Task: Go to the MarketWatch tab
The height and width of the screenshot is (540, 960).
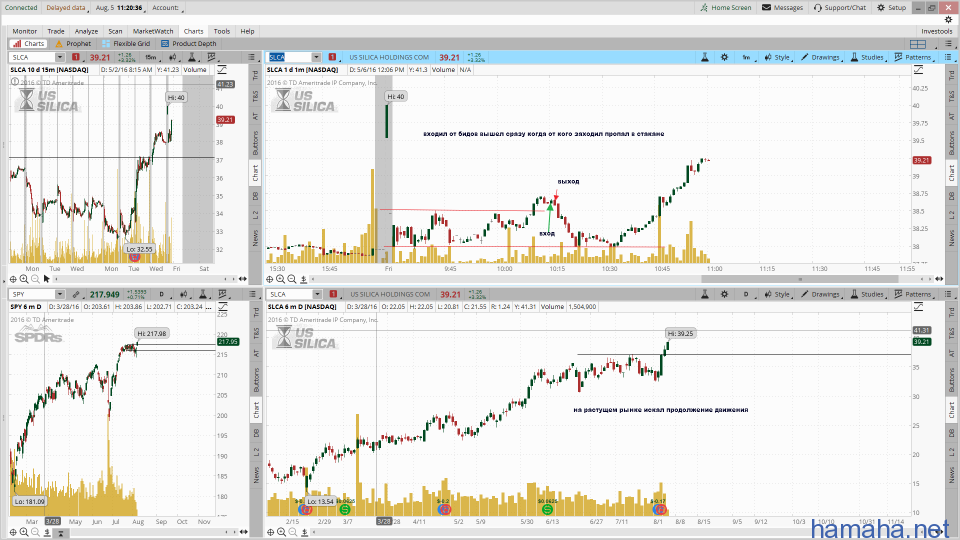Action: pyautogui.click(x=153, y=31)
